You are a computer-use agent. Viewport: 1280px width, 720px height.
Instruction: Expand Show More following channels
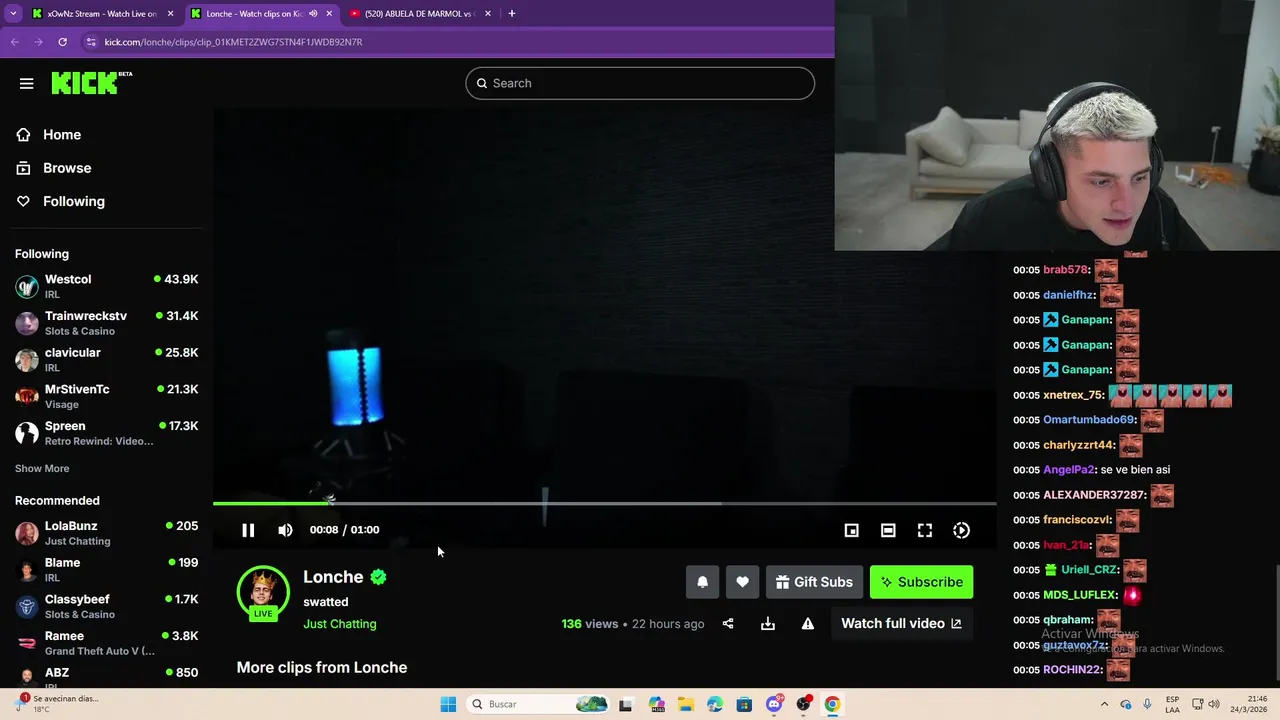pos(42,468)
